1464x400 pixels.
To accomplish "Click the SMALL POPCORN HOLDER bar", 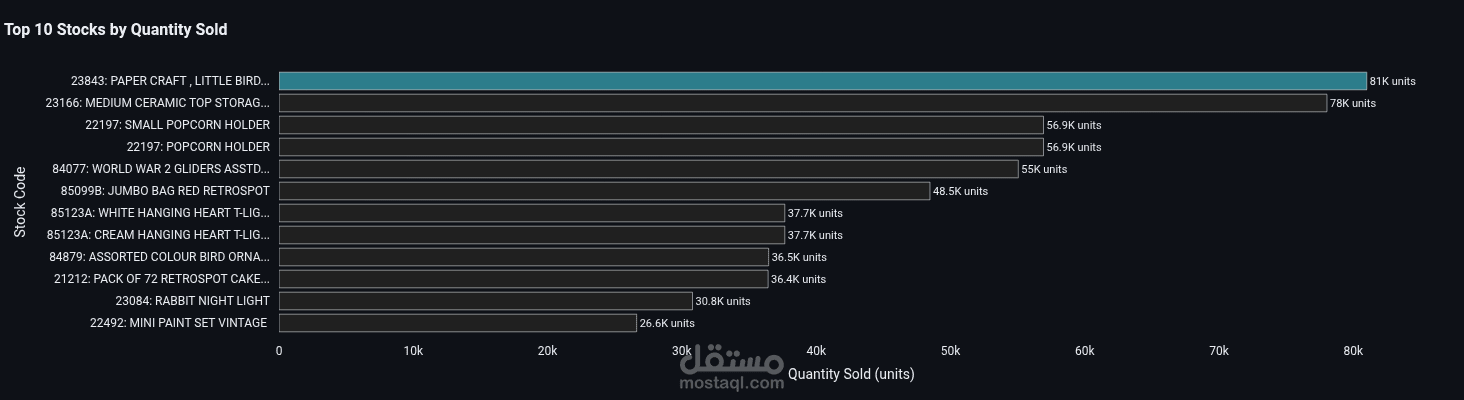I will [660, 125].
